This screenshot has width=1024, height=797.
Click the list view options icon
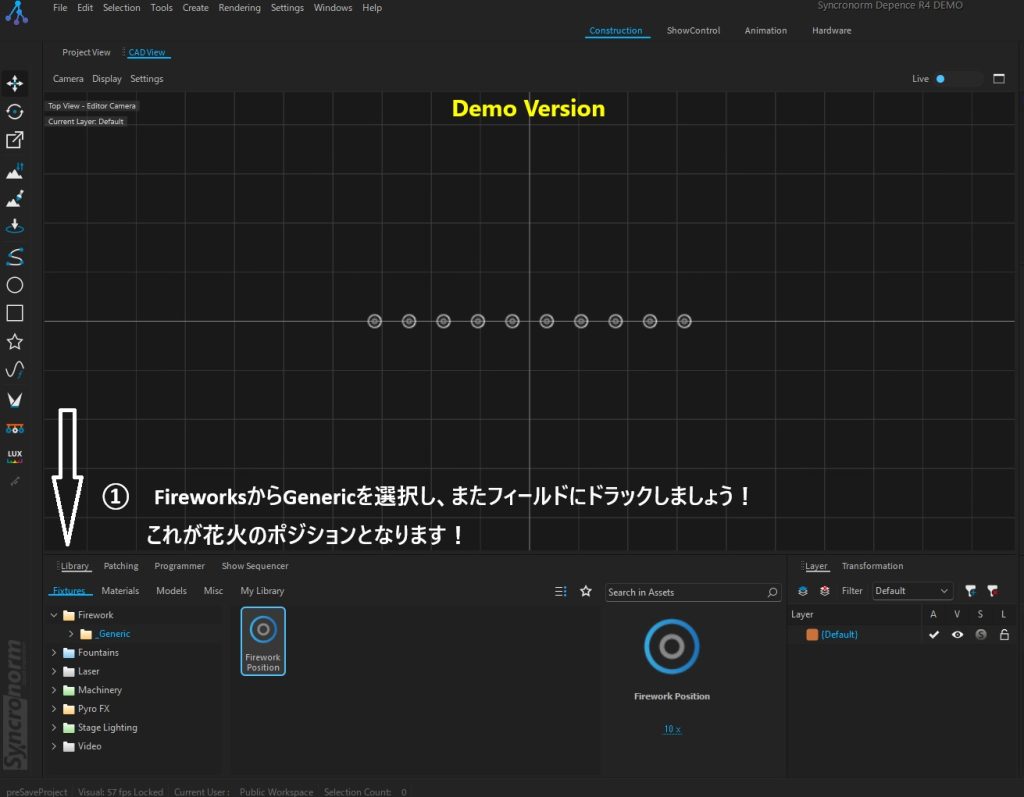(x=560, y=591)
